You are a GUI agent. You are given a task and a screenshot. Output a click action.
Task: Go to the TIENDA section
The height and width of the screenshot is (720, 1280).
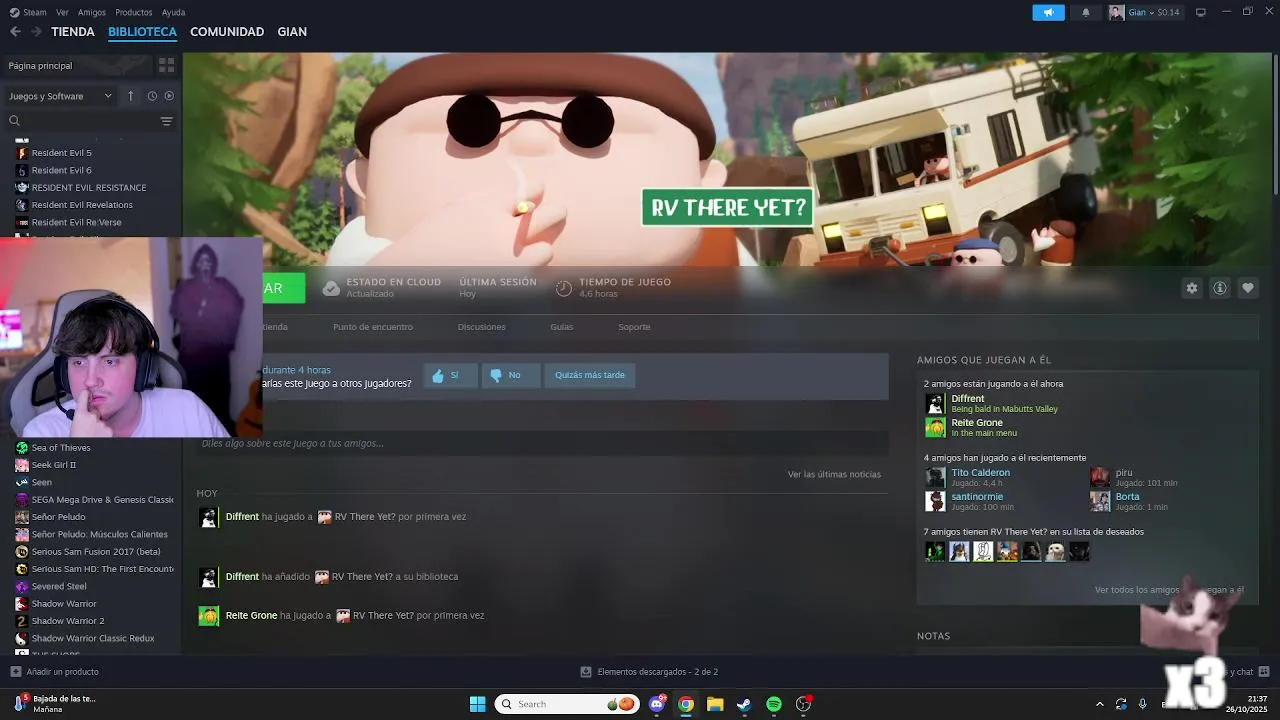click(x=73, y=32)
